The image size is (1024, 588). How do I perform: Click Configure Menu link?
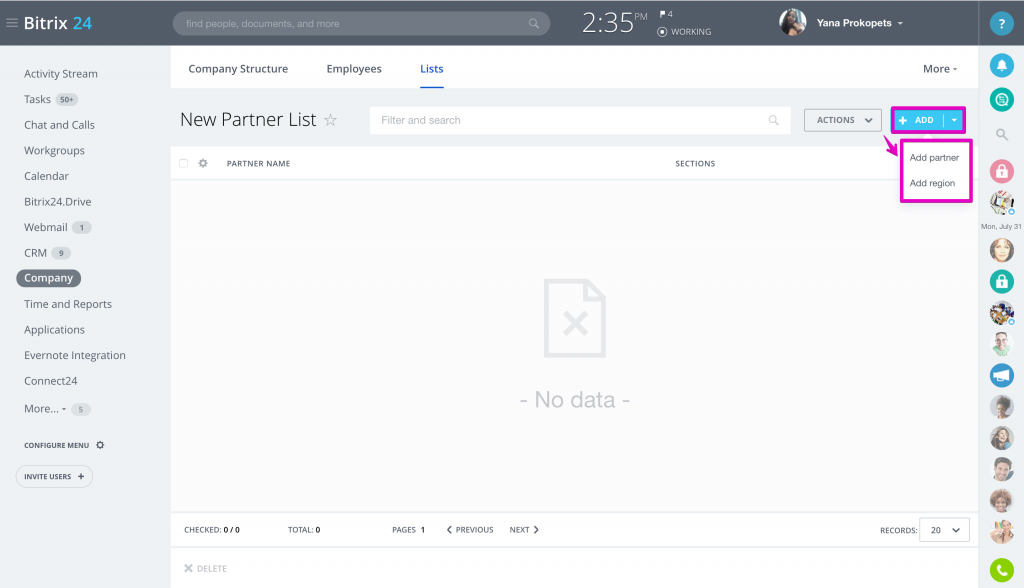[57, 445]
